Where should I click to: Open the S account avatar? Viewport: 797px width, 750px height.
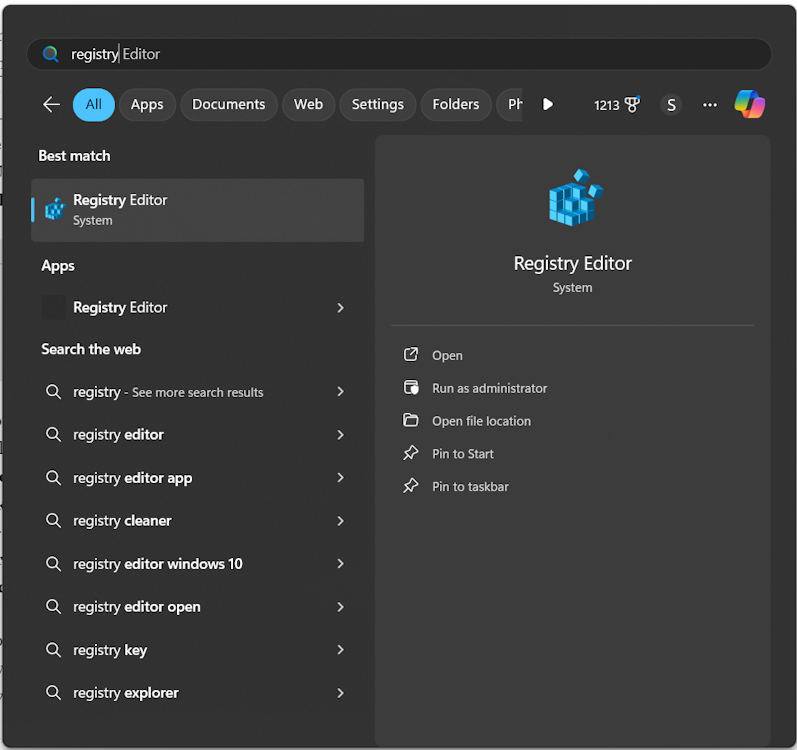point(671,105)
